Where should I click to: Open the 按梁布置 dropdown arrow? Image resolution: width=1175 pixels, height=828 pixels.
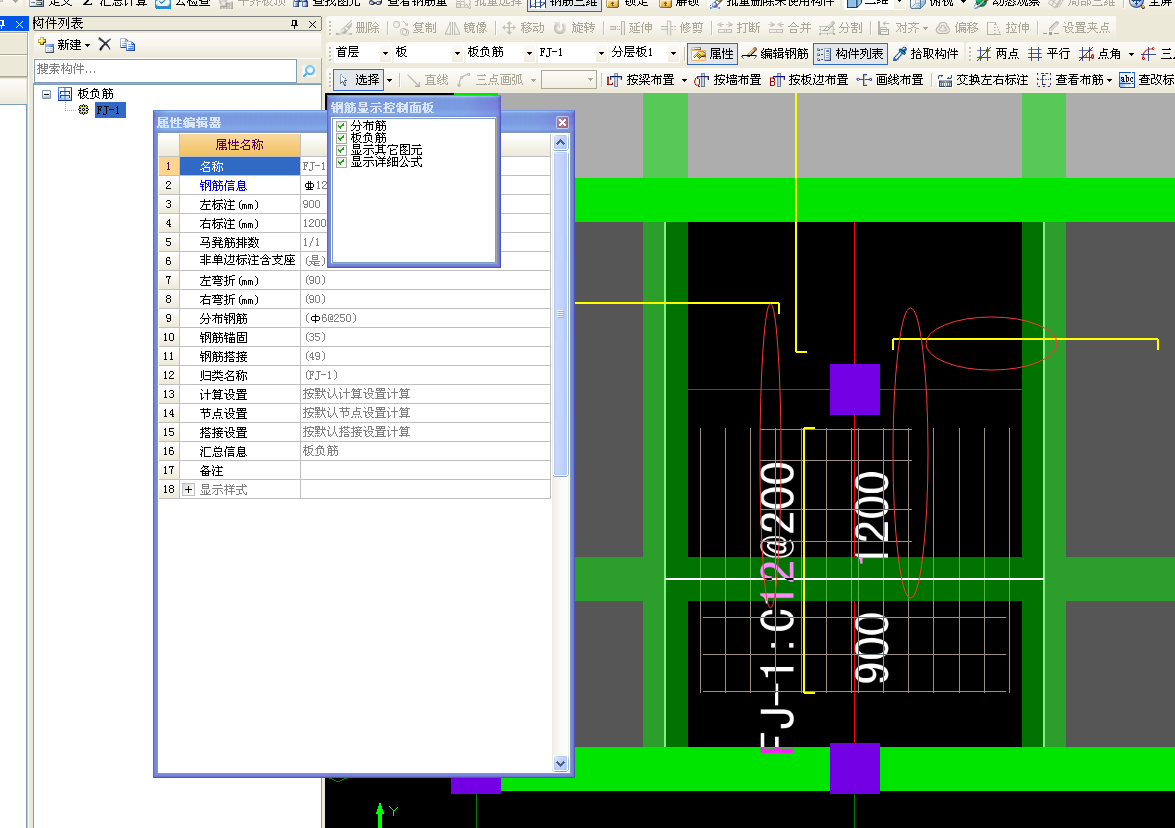684,80
